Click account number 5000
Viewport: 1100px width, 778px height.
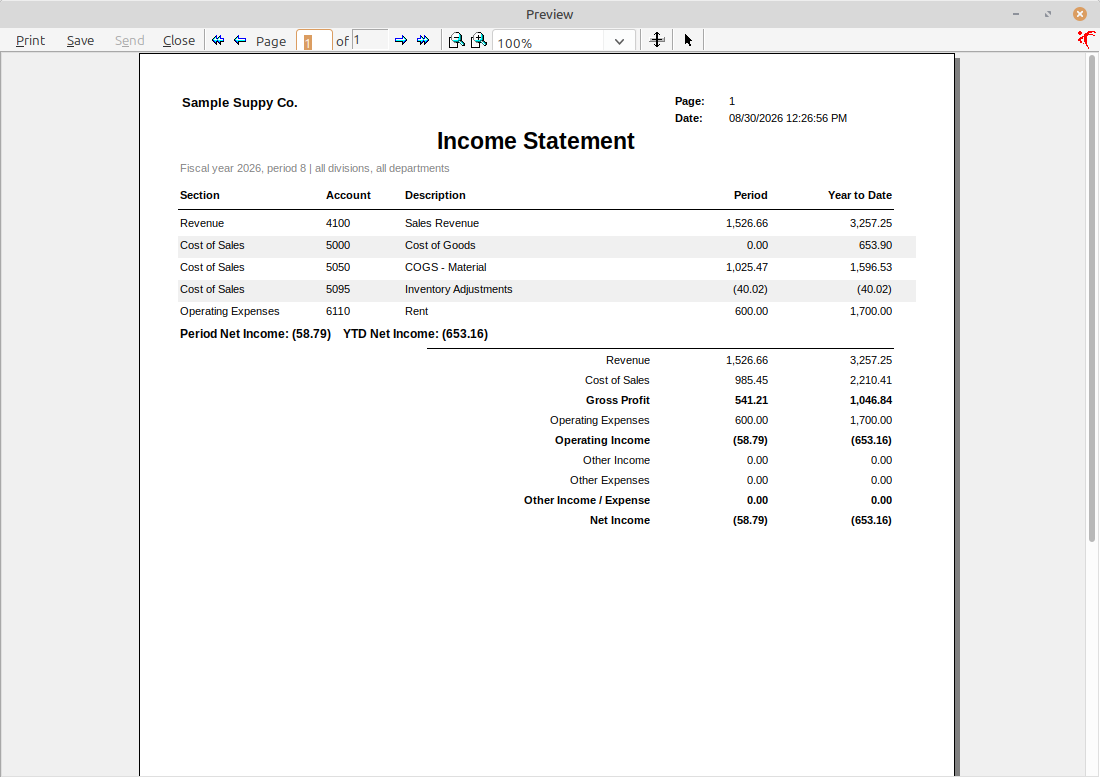pos(337,245)
